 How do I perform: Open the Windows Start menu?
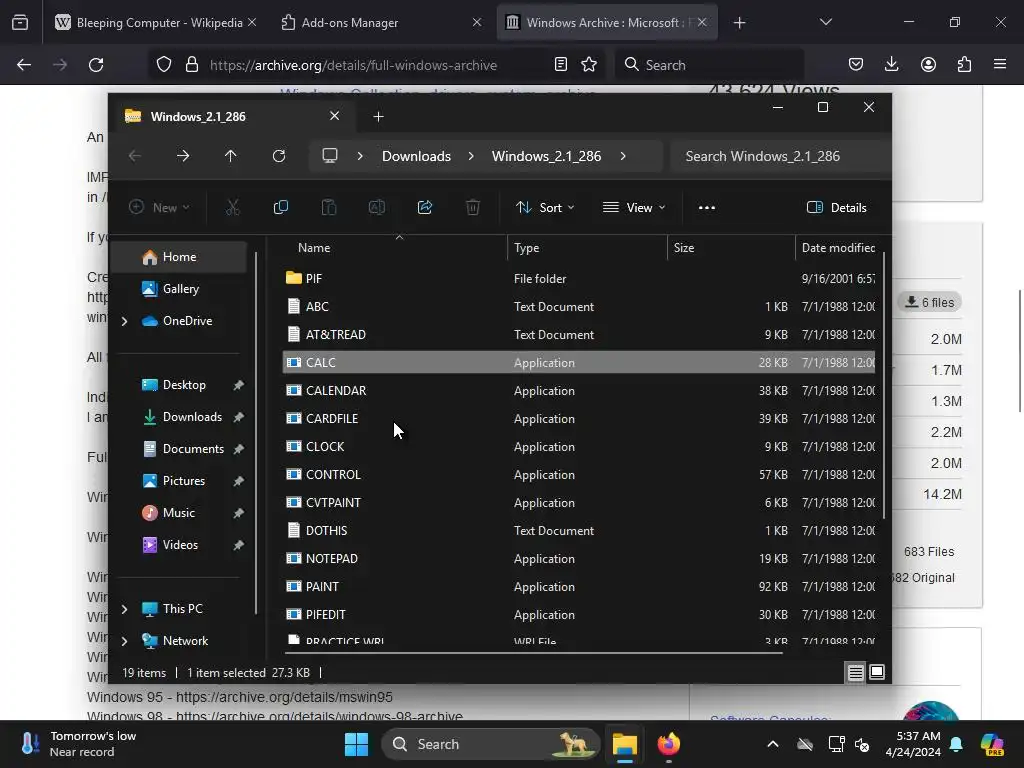click(357, 744)
